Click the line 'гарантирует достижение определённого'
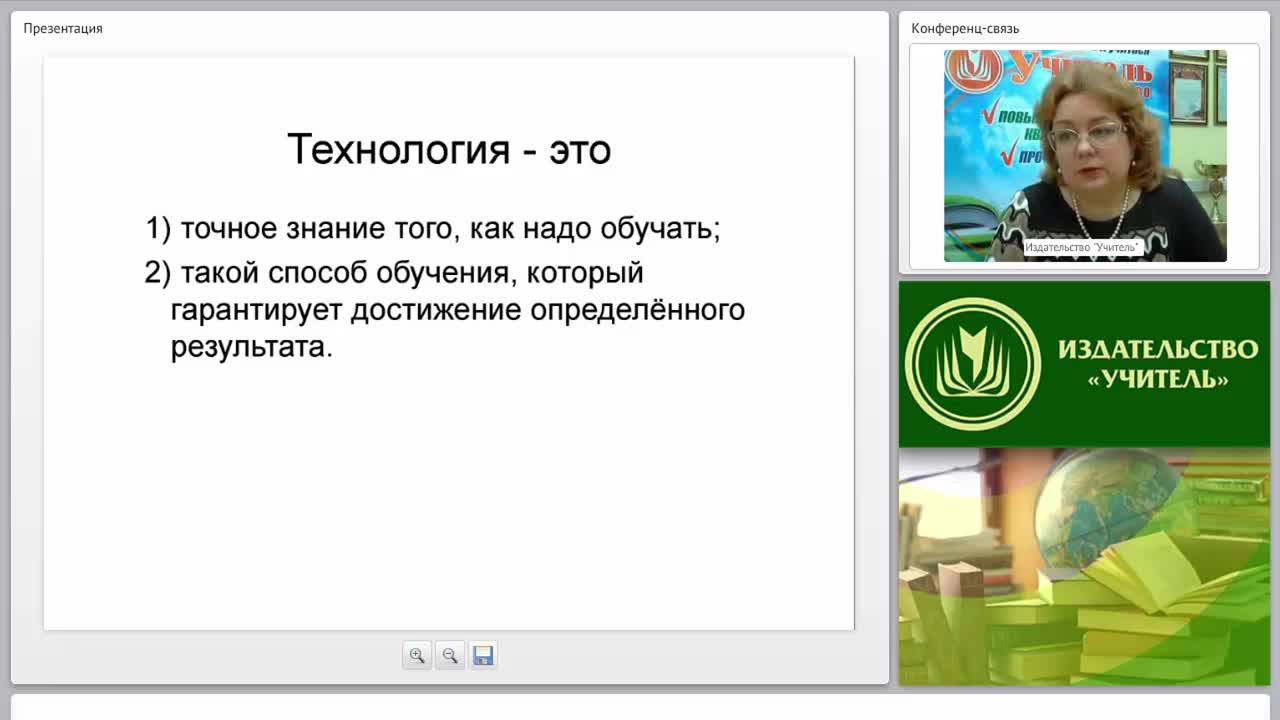The image size is (1280, 720). (x=458, y=310)
